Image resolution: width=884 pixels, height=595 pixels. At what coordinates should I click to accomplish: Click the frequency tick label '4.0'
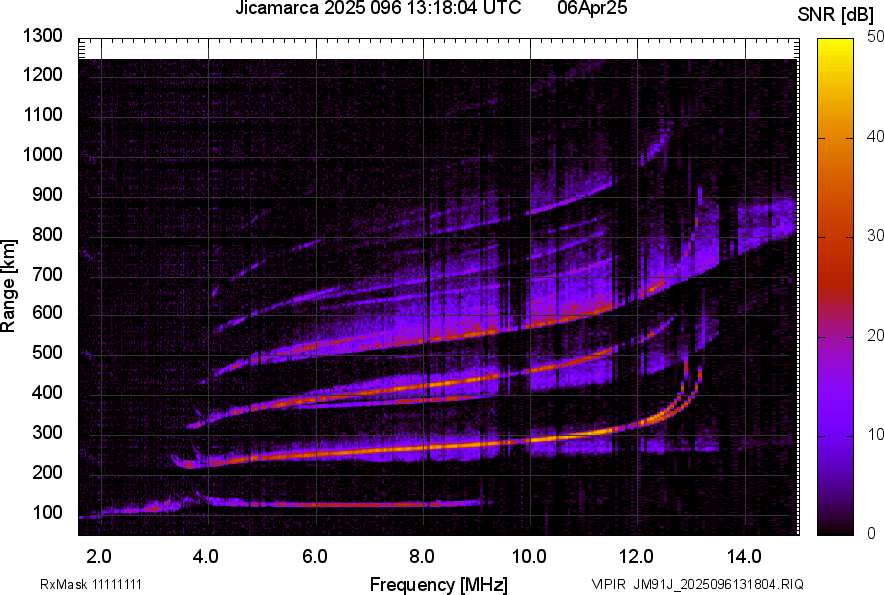point(206,557)
